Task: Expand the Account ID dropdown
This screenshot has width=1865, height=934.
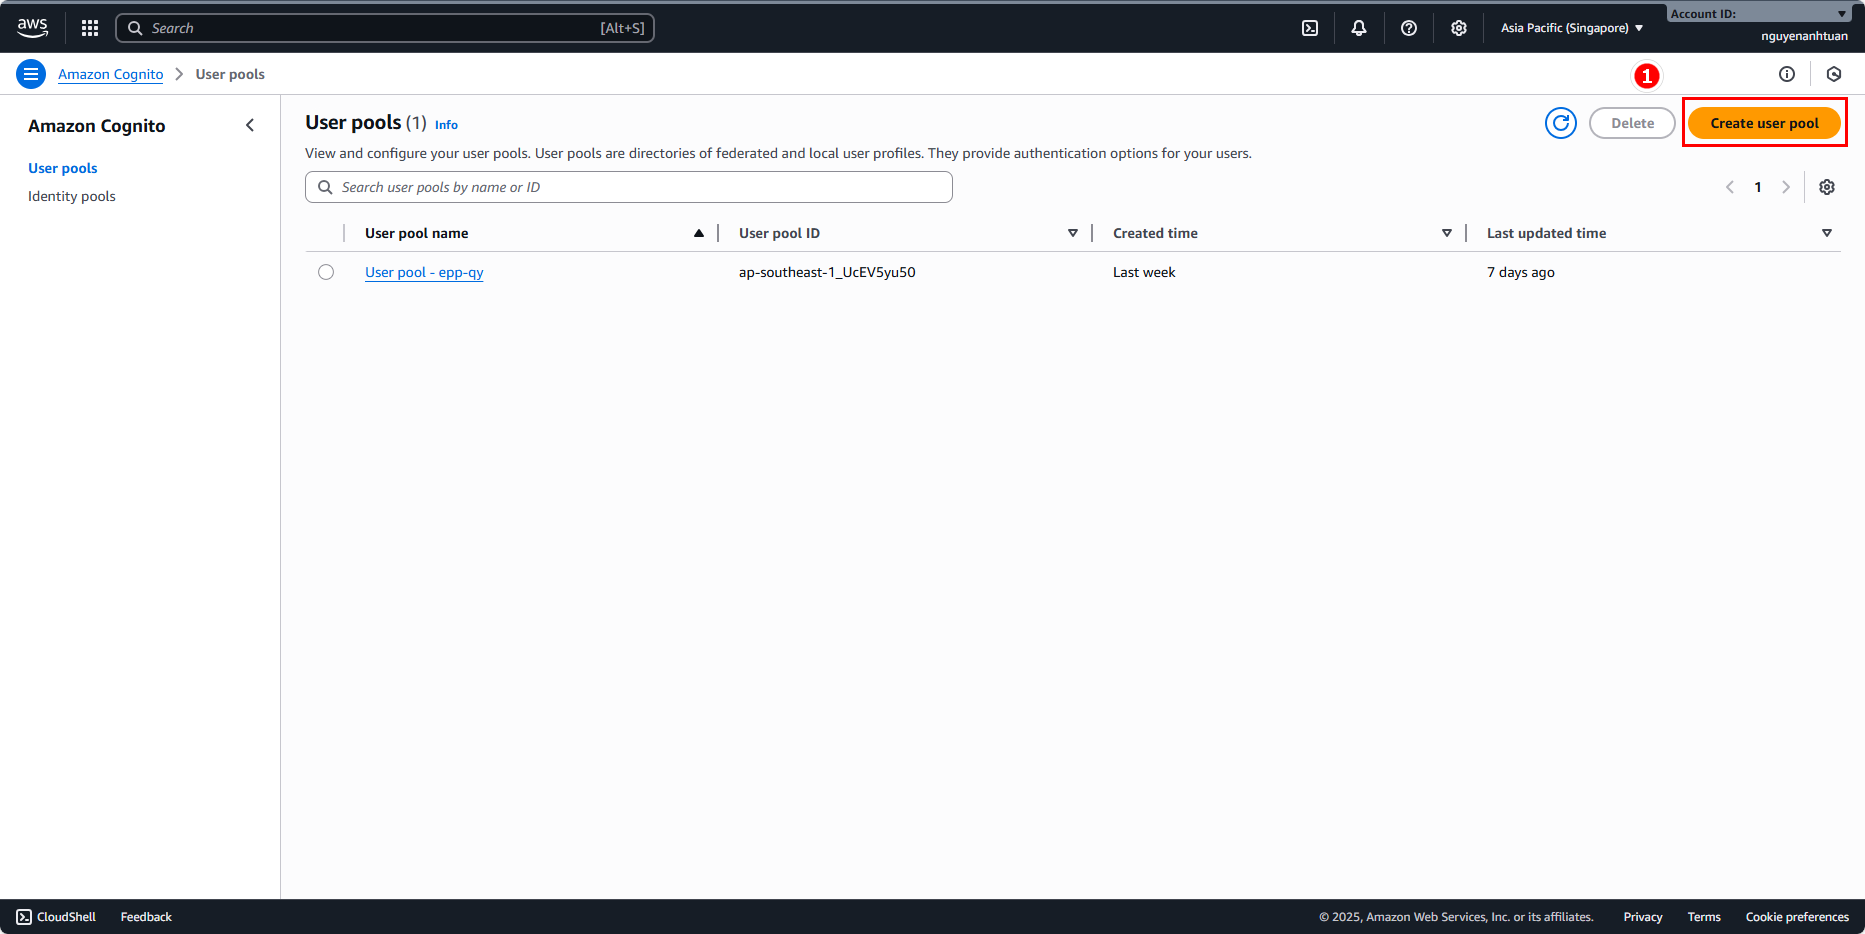Action: click(x=1758, y=13)
